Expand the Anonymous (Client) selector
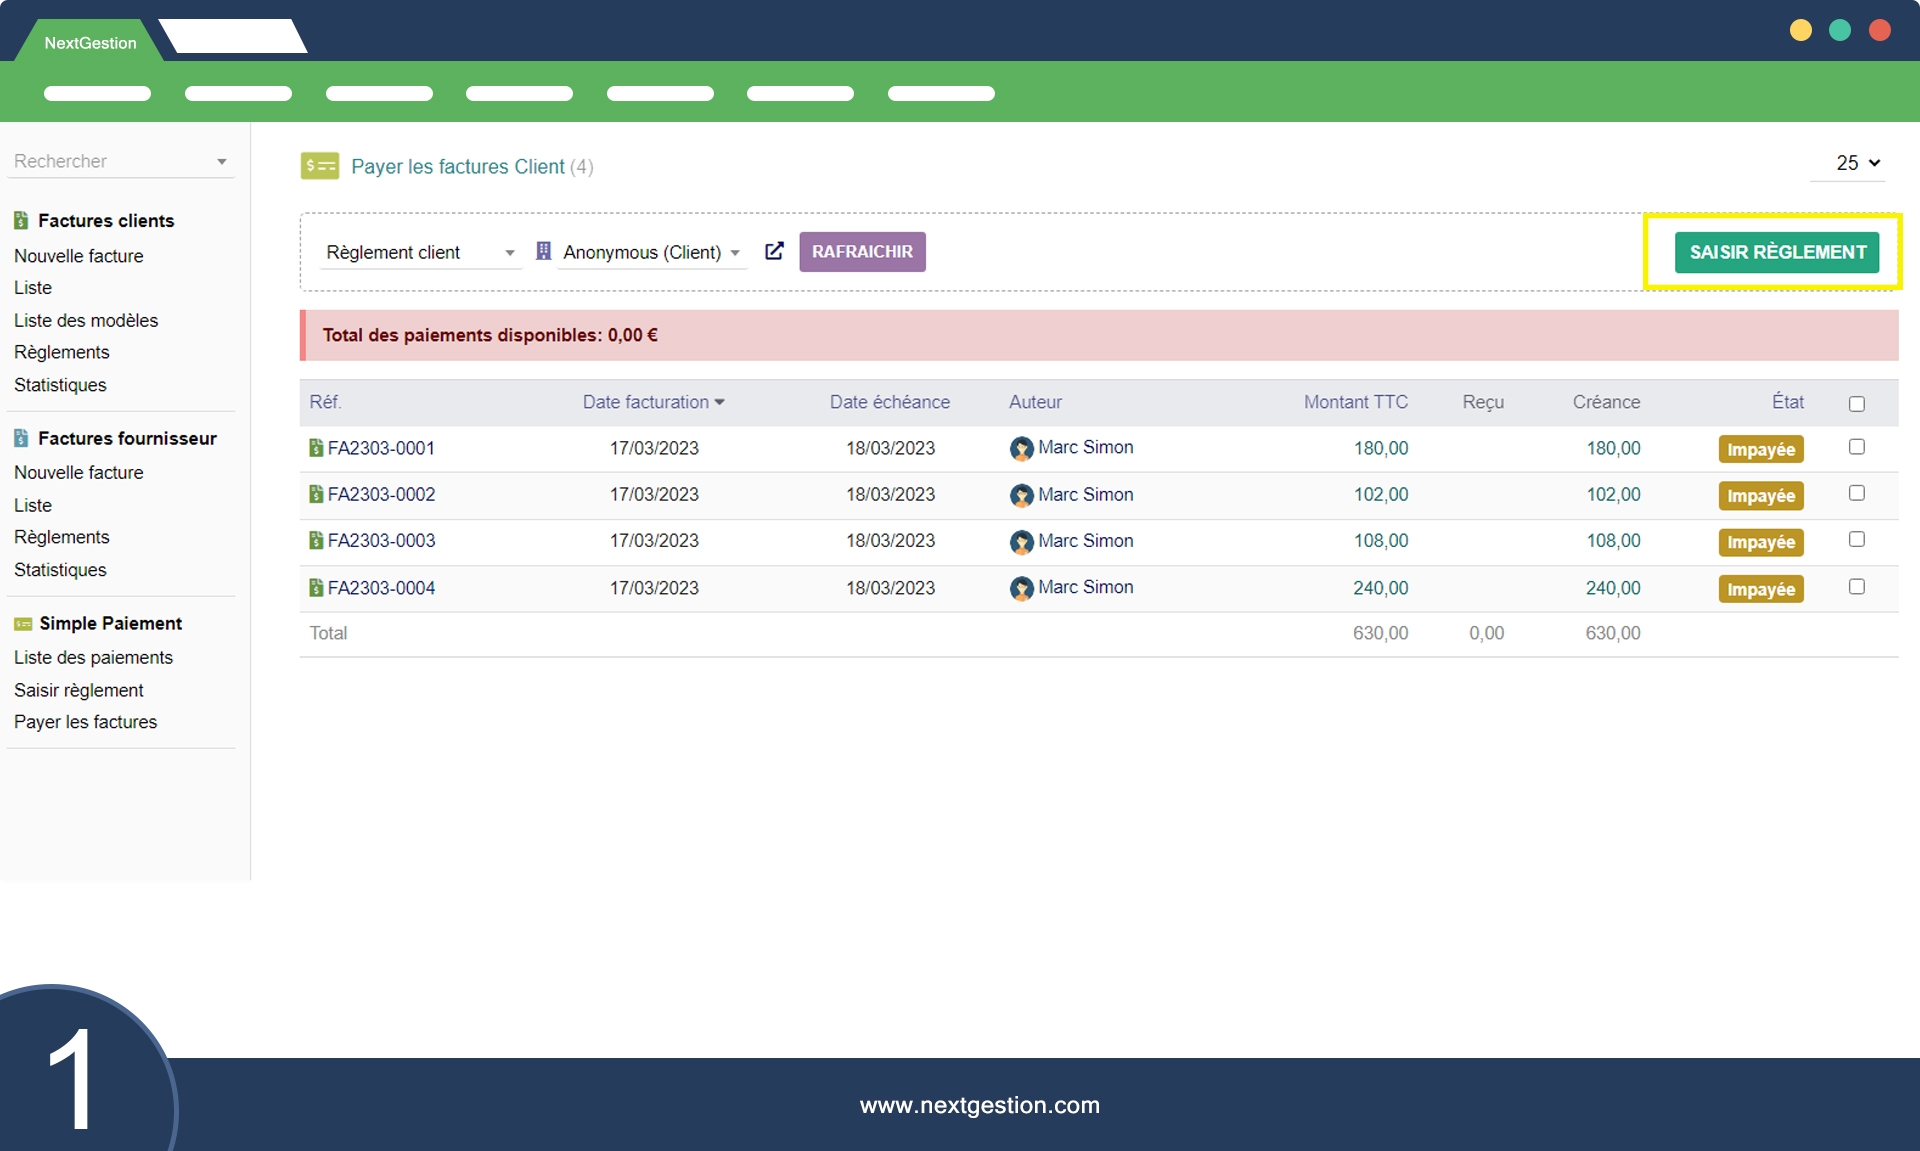Screen dimensions: 1920x1151 pyautogui.click(x=651, y=253)
